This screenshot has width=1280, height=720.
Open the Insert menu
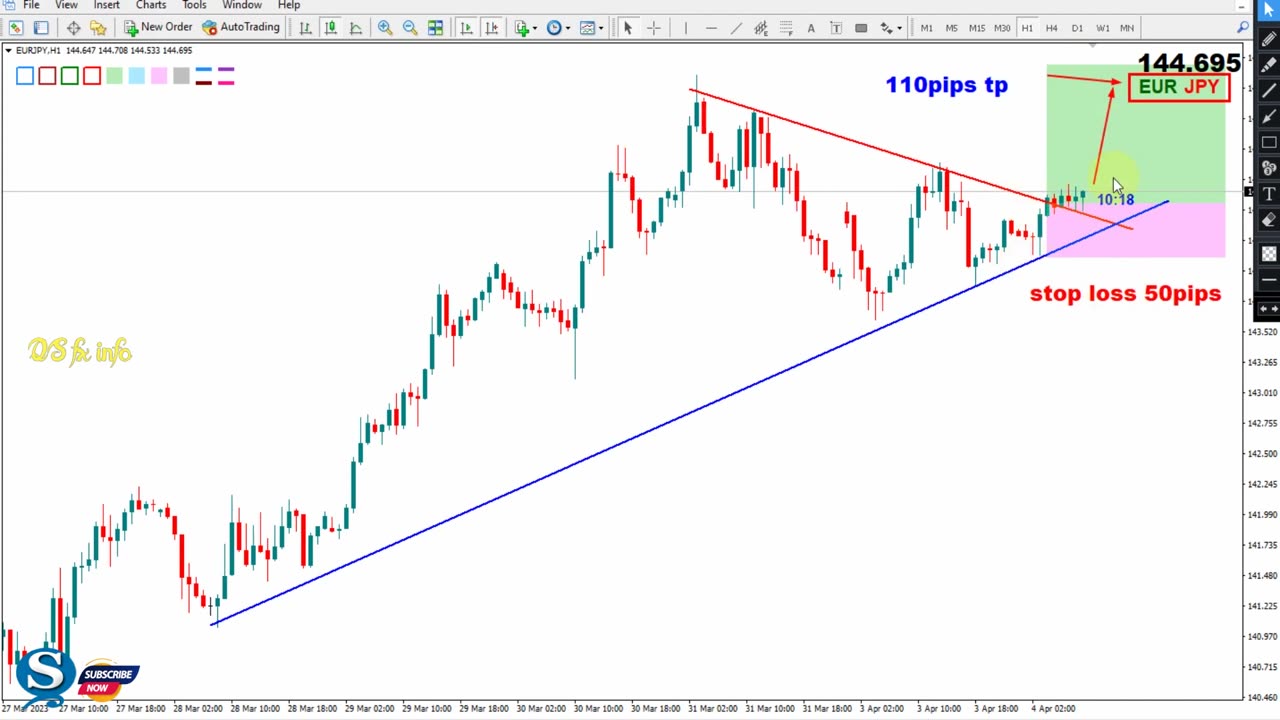pyautogui.click(x=106, y=5)
